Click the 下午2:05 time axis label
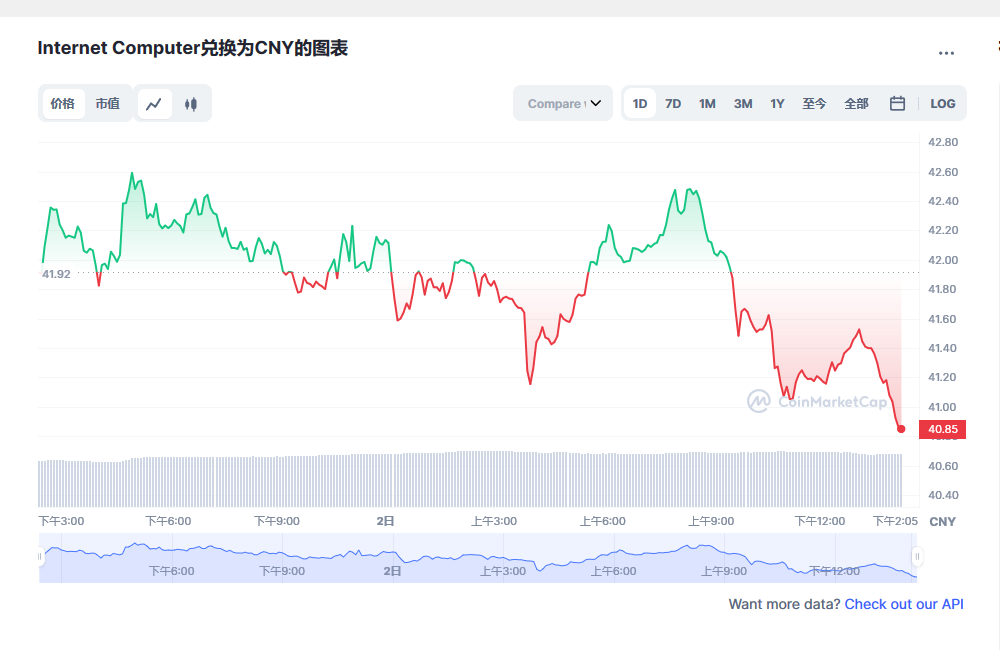Screen dimensions: 1000x650 pos(895,521)
